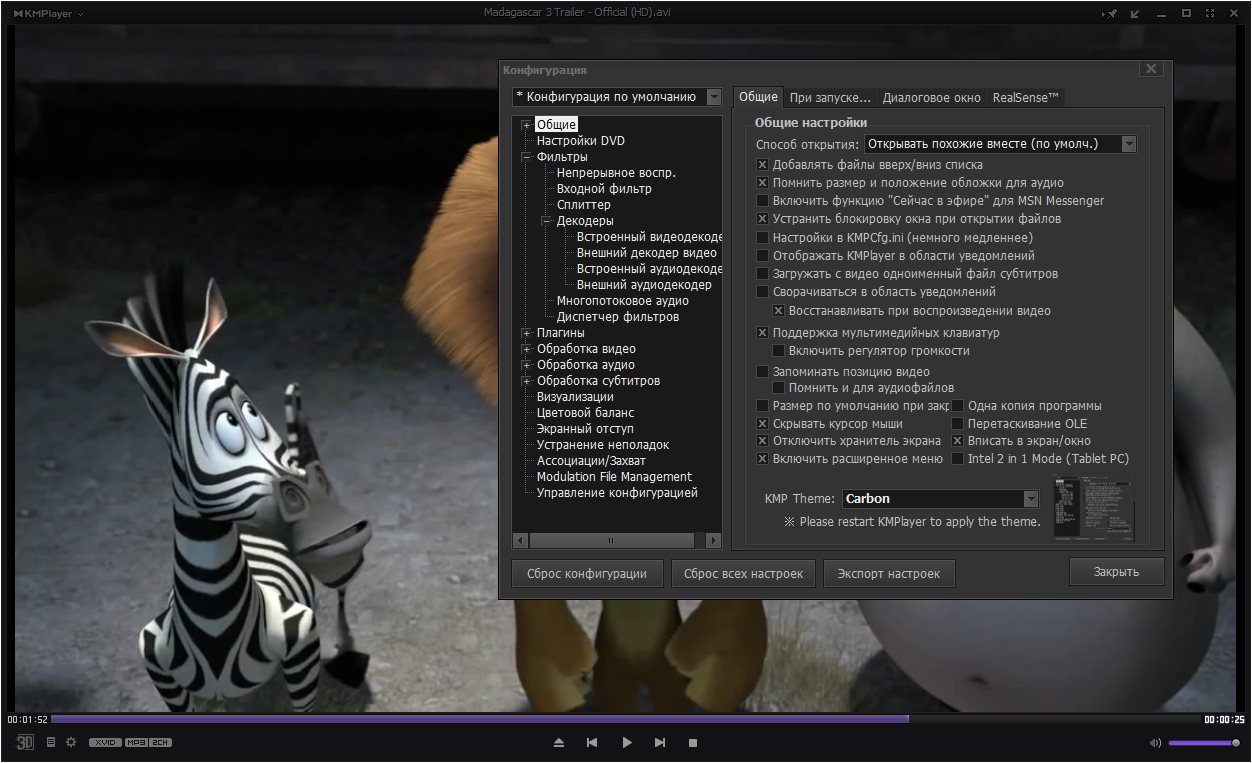Screen dimensions: 1252x763
Task: Stop video playback
Action: pyautogui.click(x=693, y=743)
